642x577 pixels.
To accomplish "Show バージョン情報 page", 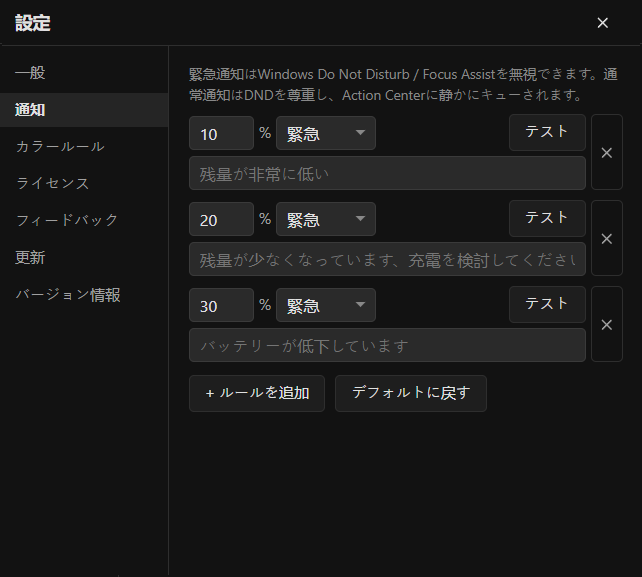I will pyautogui.click(x=84, y=295).
